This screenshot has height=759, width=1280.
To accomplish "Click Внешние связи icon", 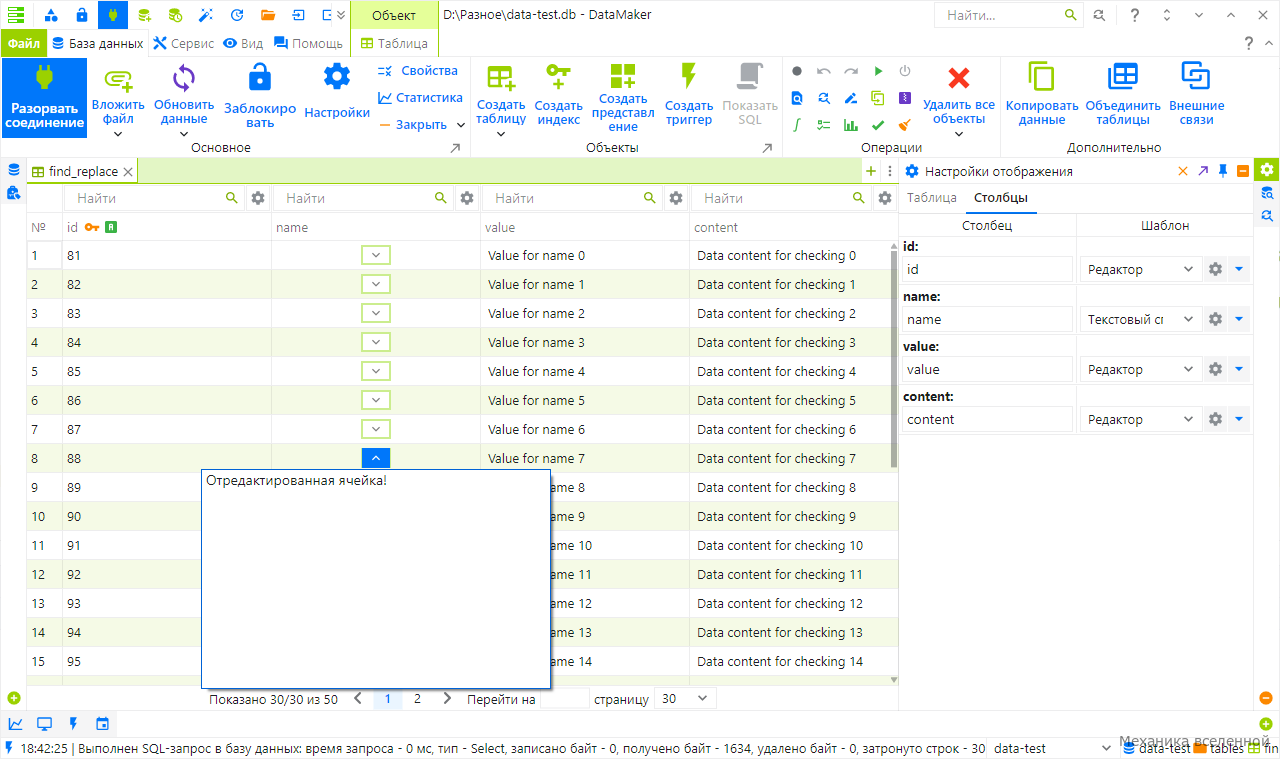I will point(1196,78).
